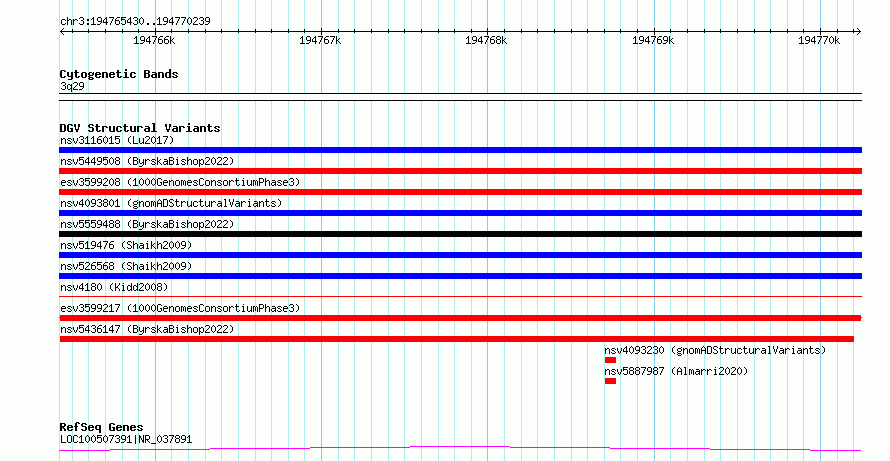Click the nsv5559488 (ByrskaBishop2022) label
The width and height of the screenshot is (890, 461).
[x=147, y=224]
